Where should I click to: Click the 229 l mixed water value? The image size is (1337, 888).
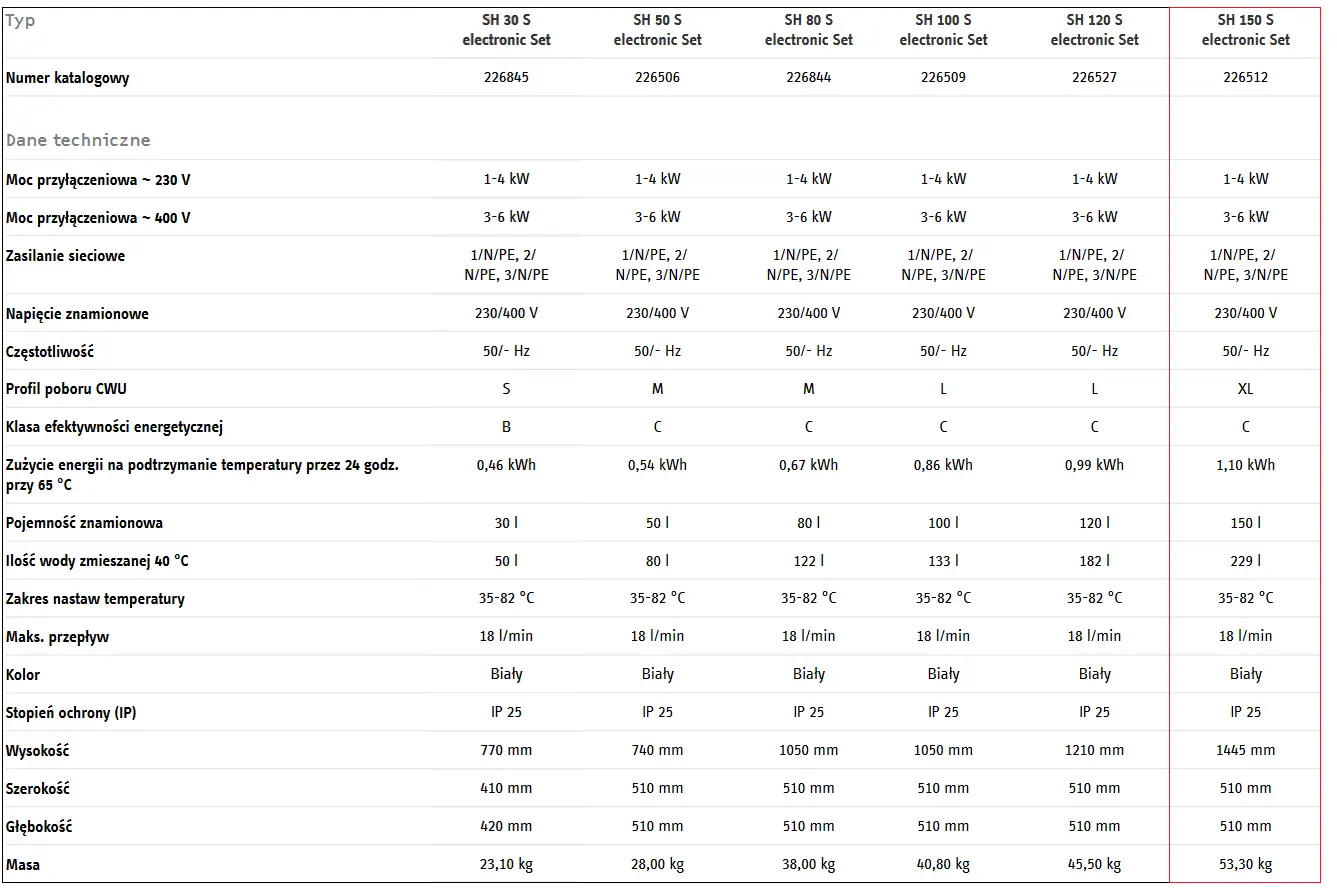click(x=1245, y=561)
